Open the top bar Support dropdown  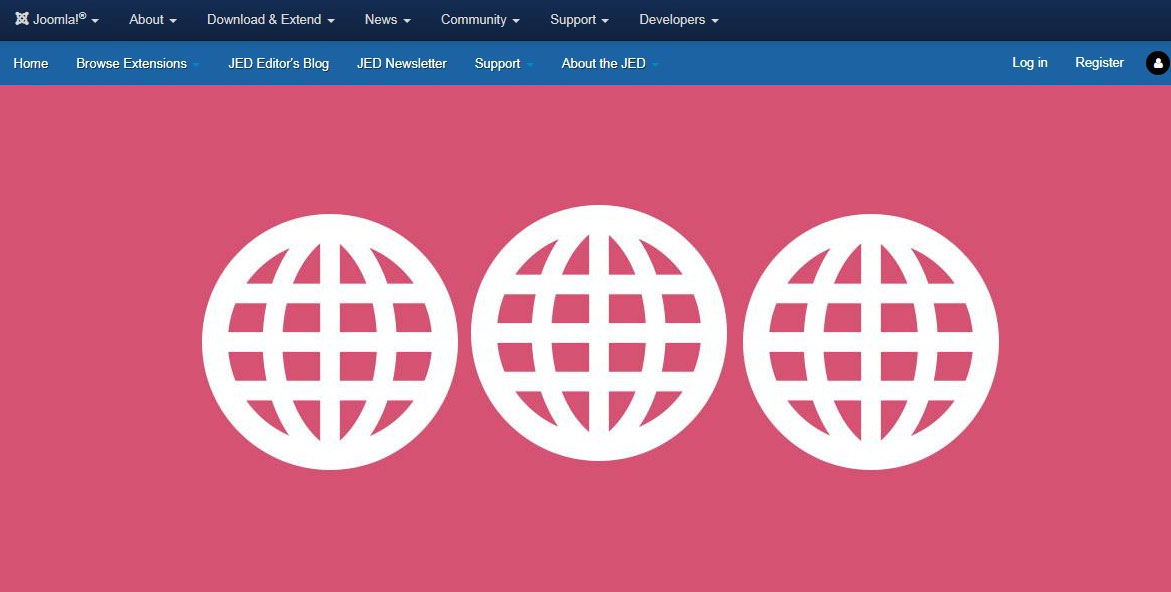[580, 20]
